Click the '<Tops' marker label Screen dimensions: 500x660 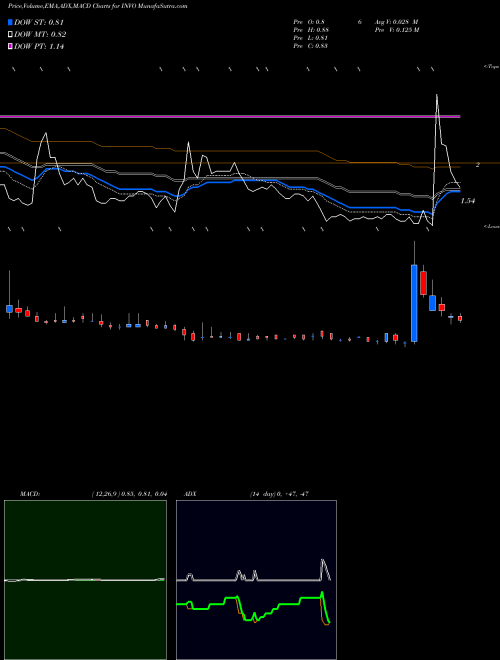coord(492,67)
